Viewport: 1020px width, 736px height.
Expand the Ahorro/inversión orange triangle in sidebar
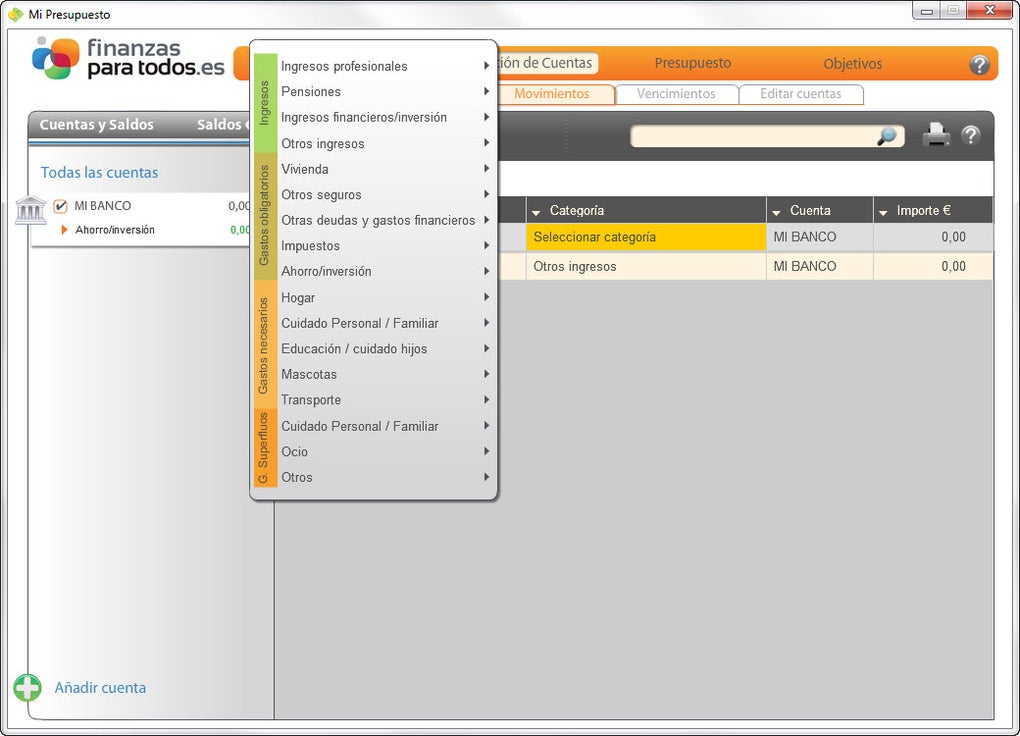tap(64, 230)
